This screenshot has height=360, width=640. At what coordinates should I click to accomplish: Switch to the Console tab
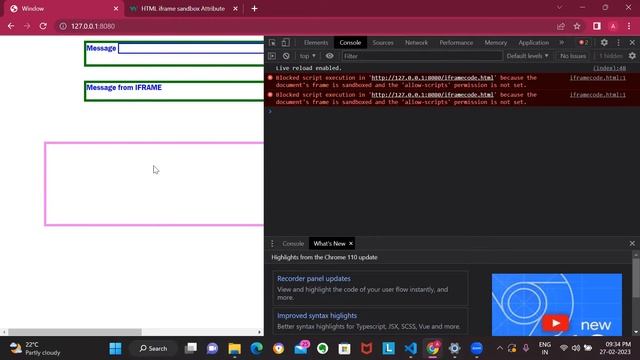[x=350, y=42]
